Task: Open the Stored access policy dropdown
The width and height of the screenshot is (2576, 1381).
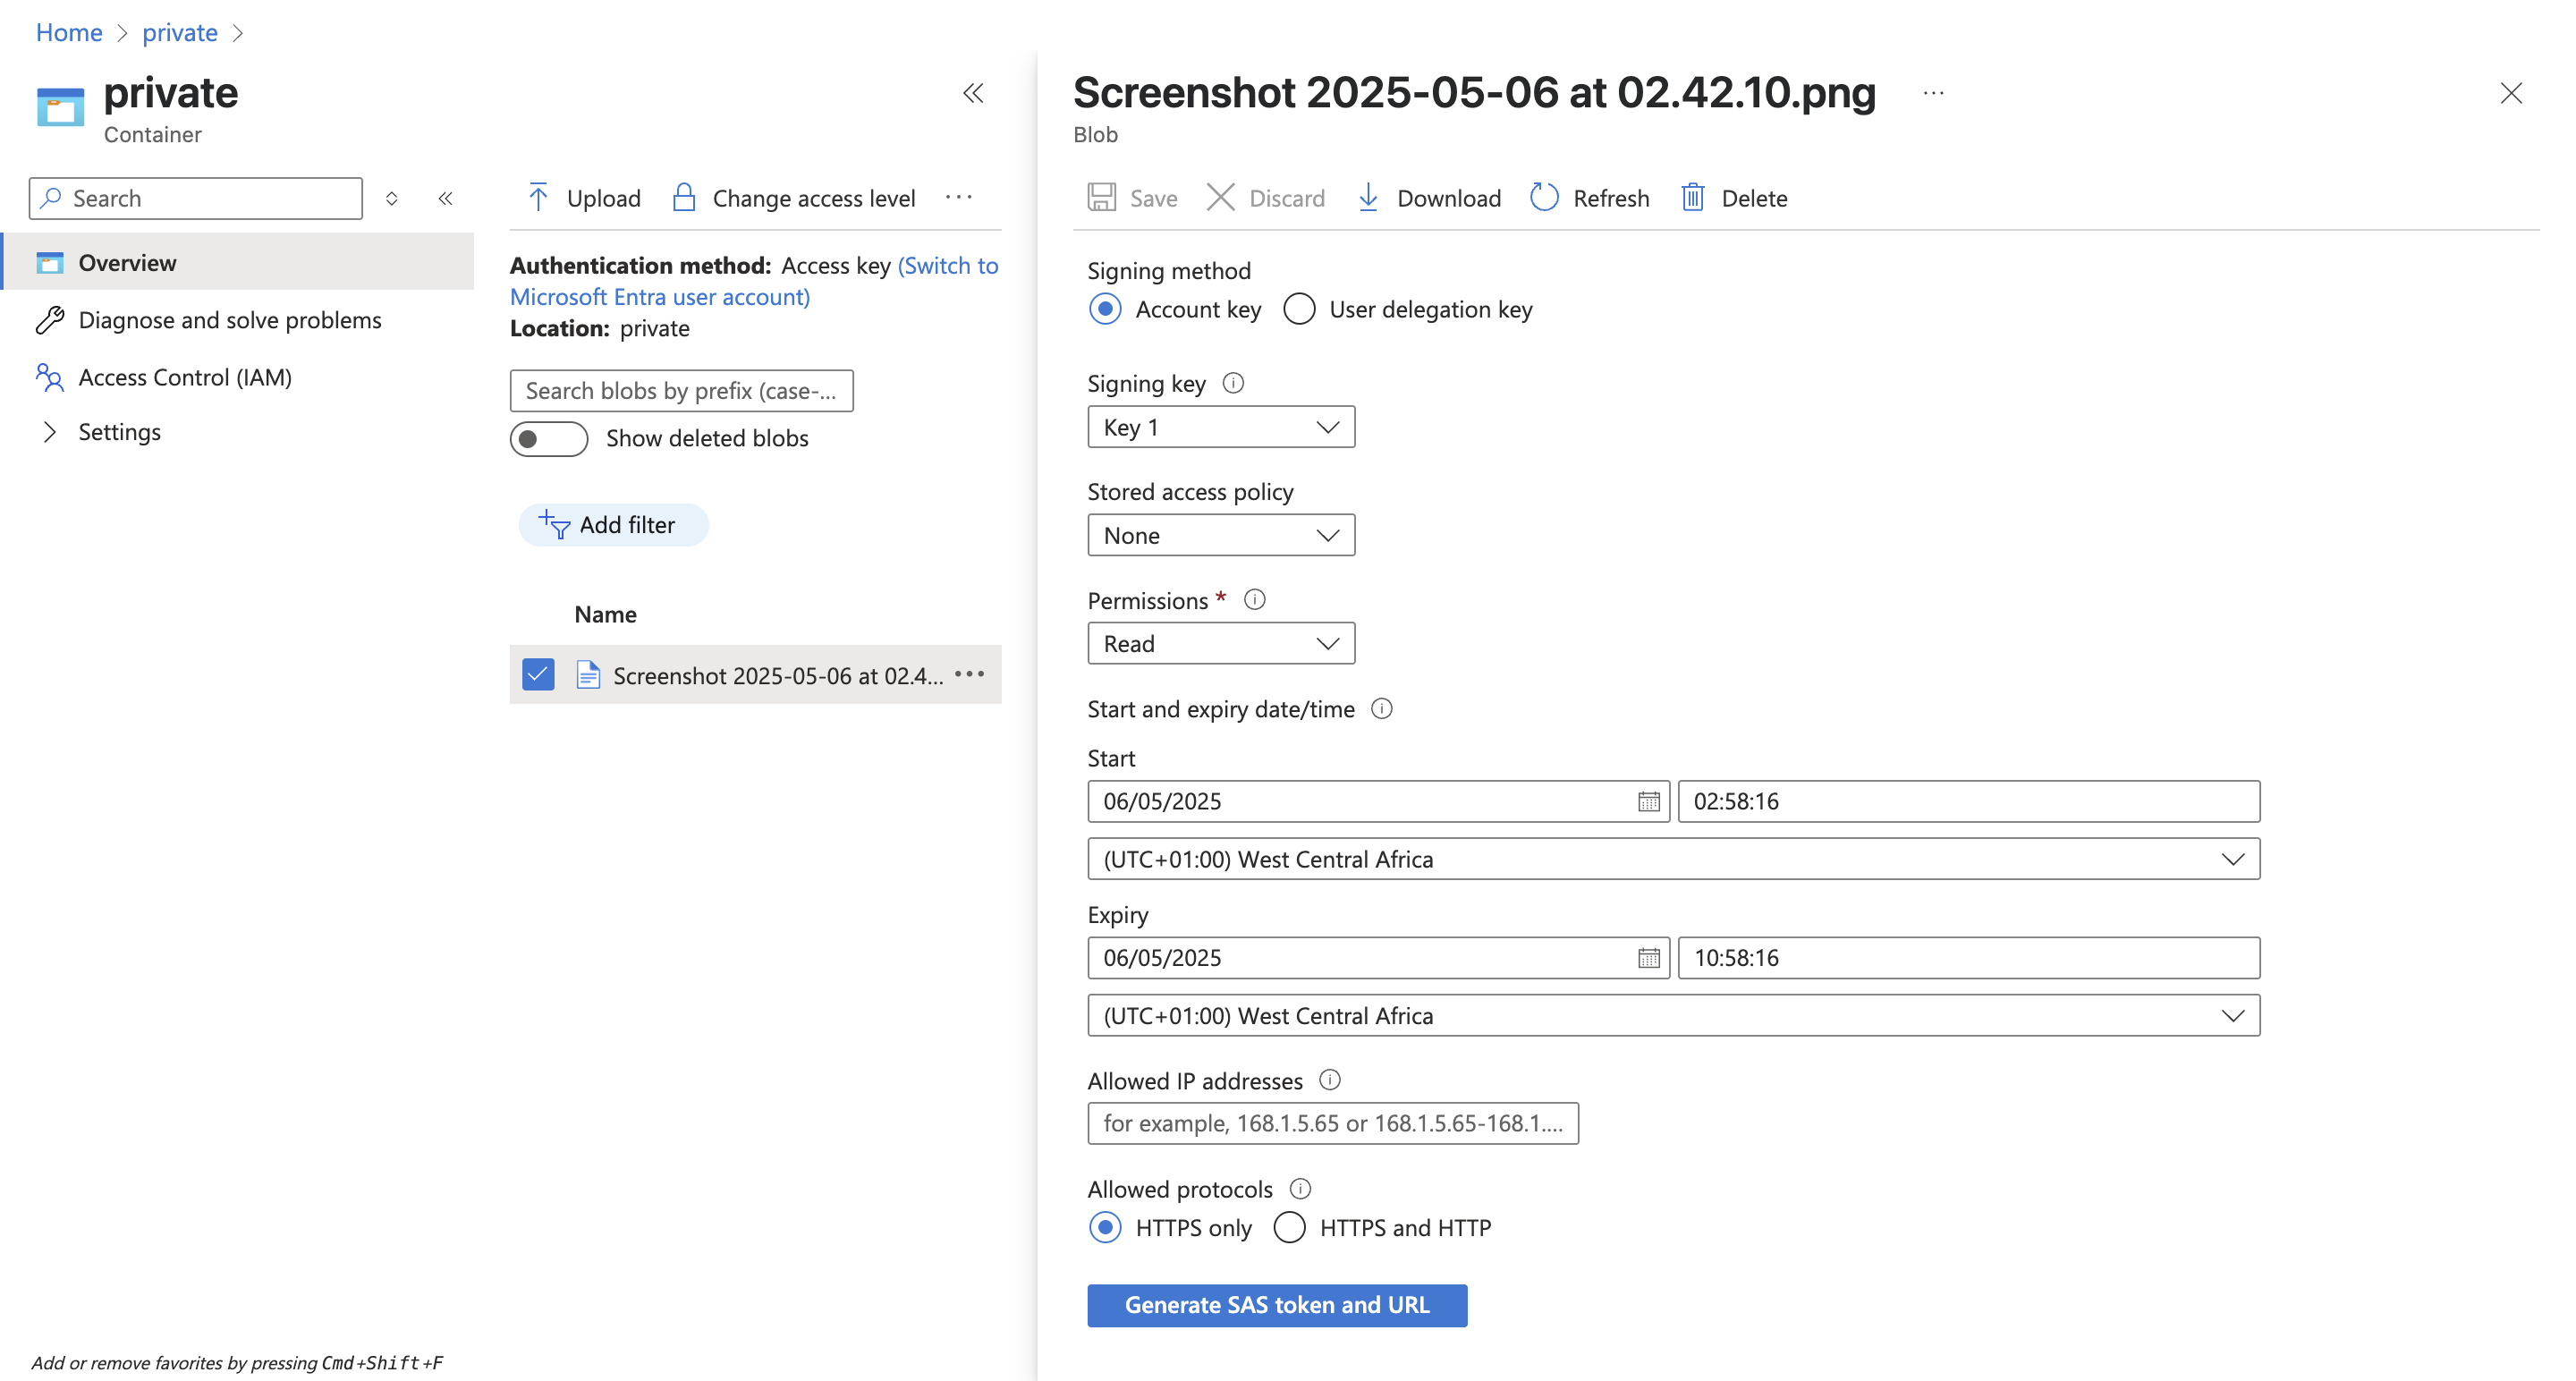Action: click(1221, 535)
